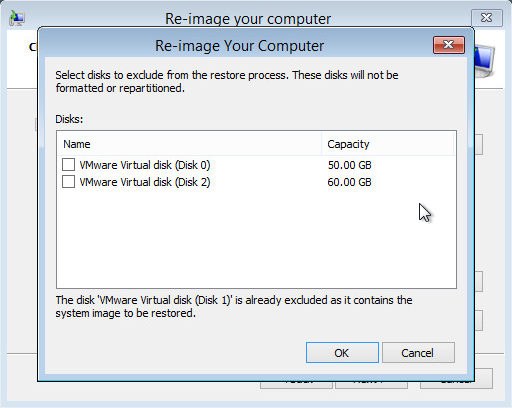This screenshot has width=512, height=408.
Task: Click the Re-image Your Computer dialog title bar
Action: 239,46
